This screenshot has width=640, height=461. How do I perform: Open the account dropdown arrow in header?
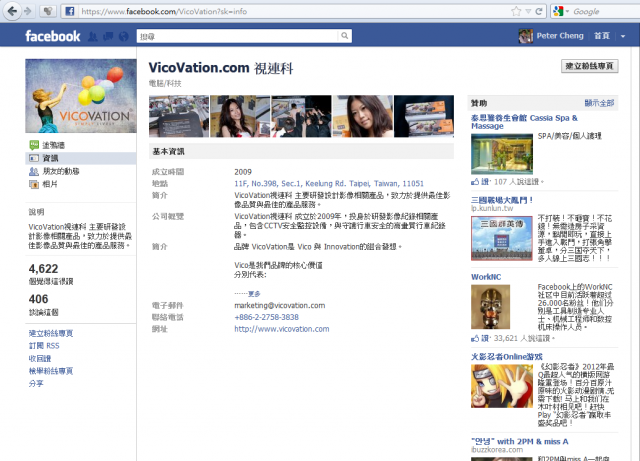pos(623,36)
